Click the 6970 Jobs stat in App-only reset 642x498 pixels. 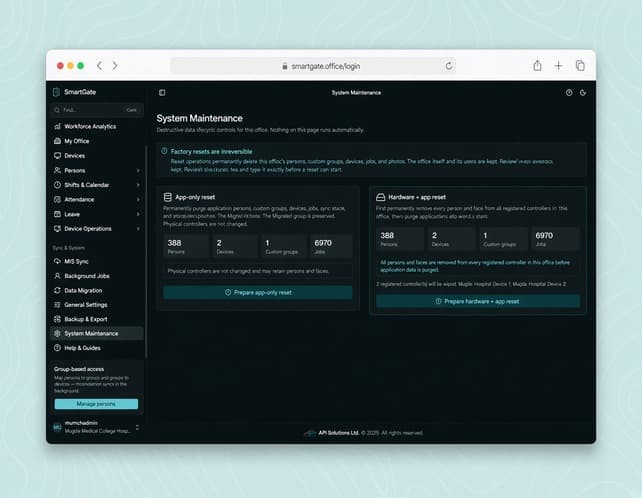point(331,246)
